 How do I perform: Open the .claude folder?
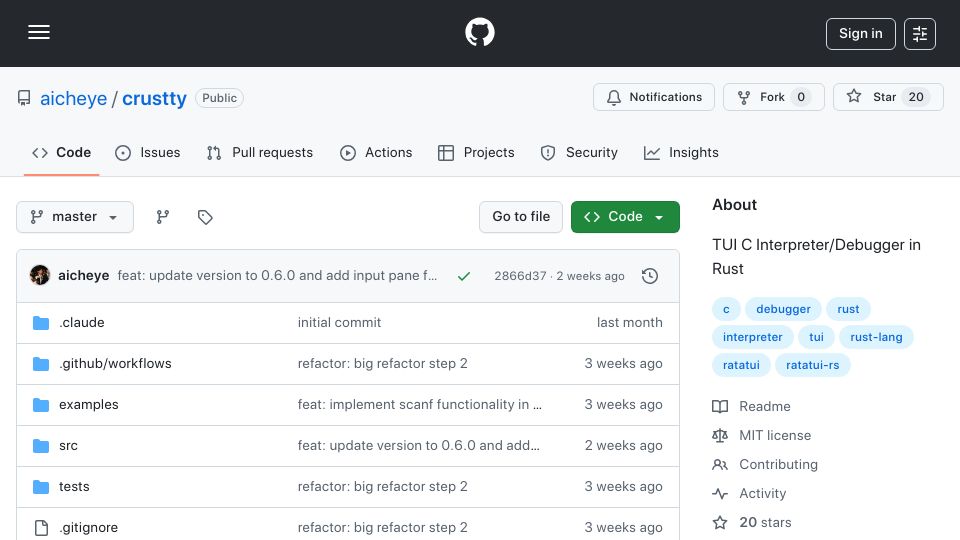coord(81,323)
